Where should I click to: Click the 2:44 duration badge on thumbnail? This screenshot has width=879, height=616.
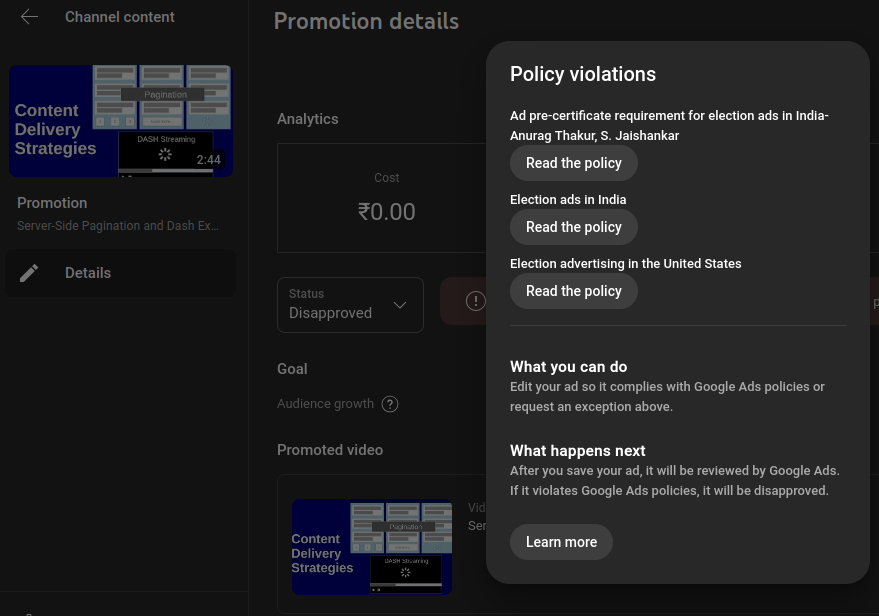[209, 160]
